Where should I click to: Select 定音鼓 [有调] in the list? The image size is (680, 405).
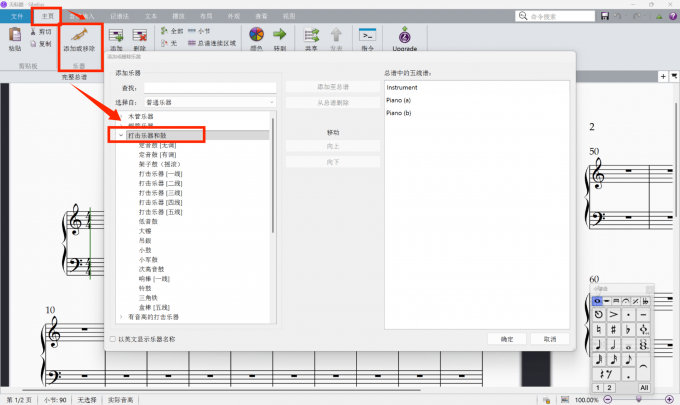click(x=157, y=155)
